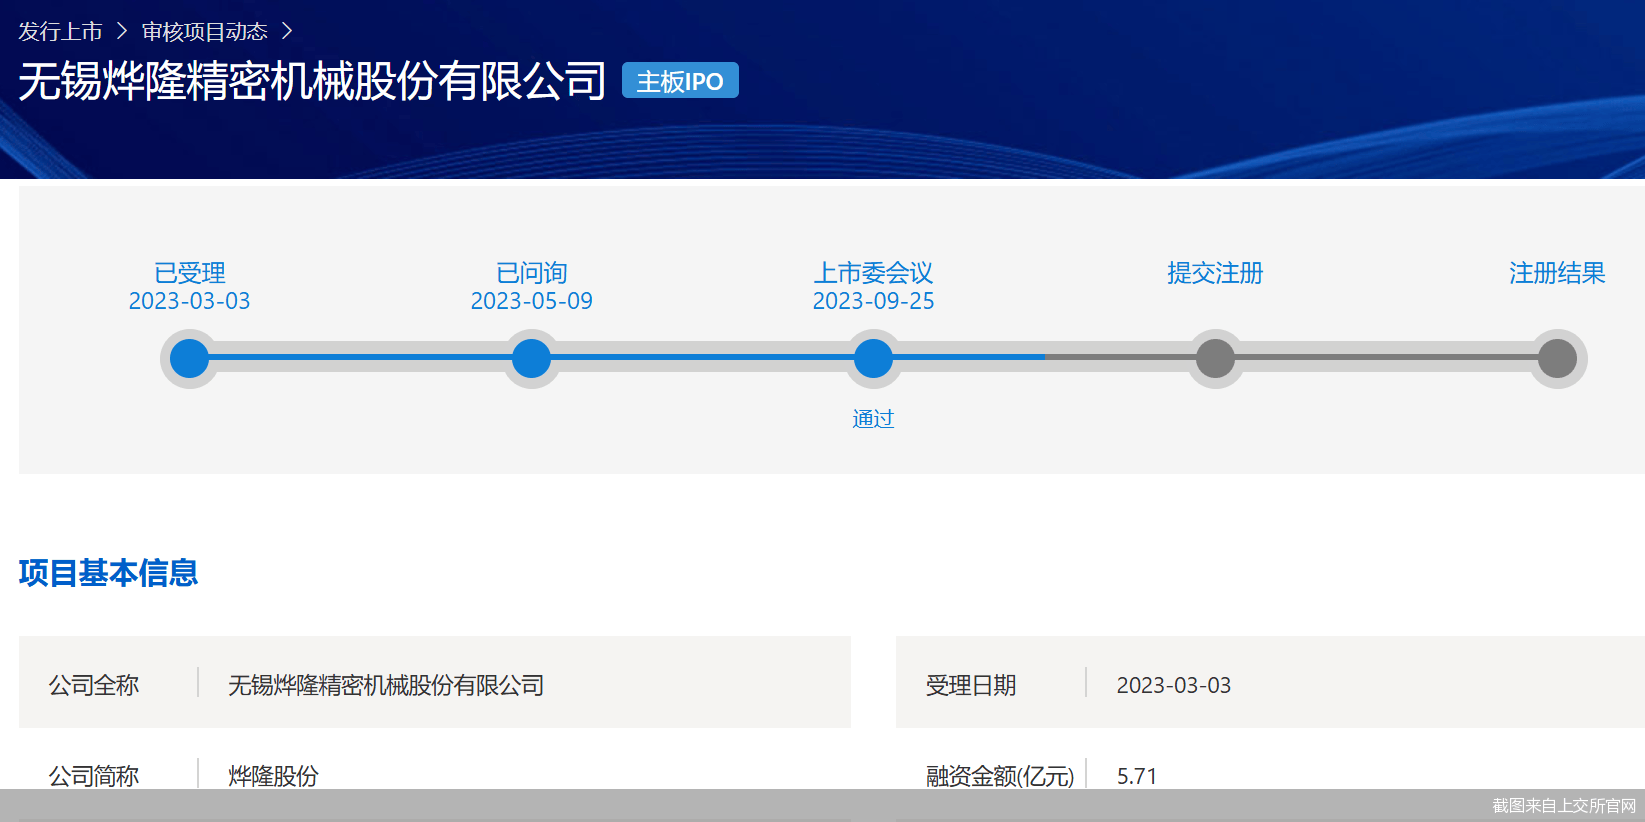This screenshot has height=822, width=1645.
Task: Select the 已受理 timeline circle
Action: click(x=189, y=359)
